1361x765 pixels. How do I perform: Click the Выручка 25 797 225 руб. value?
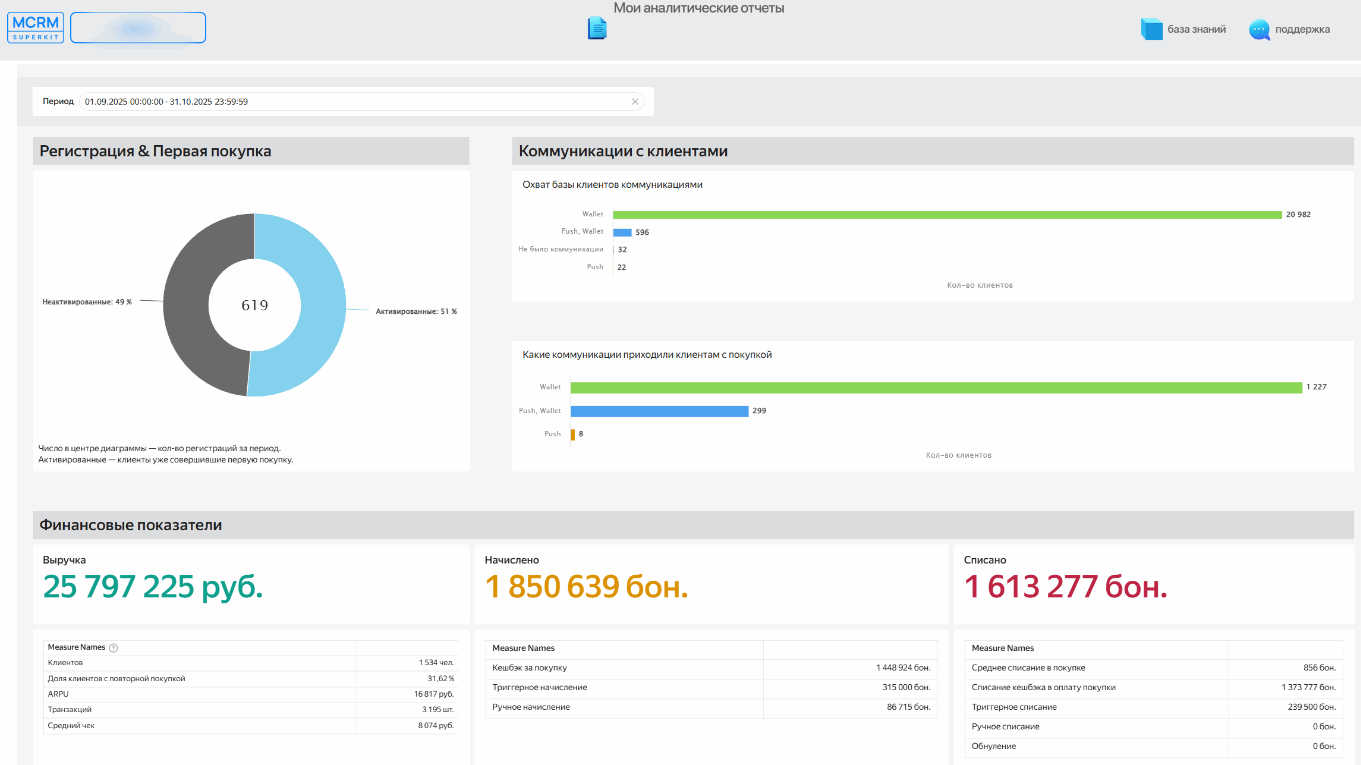point(153,588)
